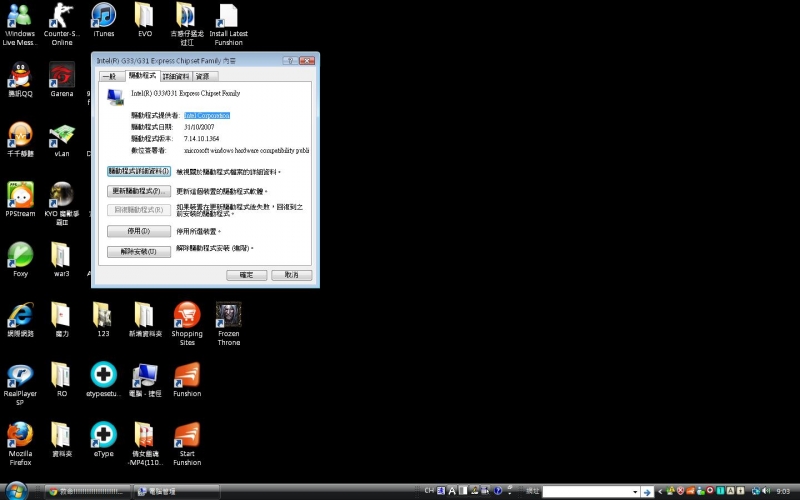Open the 資源 (Resources) tab
This screenshot has height=500, width=800.
pyautogui.click(x=203, y=77)
